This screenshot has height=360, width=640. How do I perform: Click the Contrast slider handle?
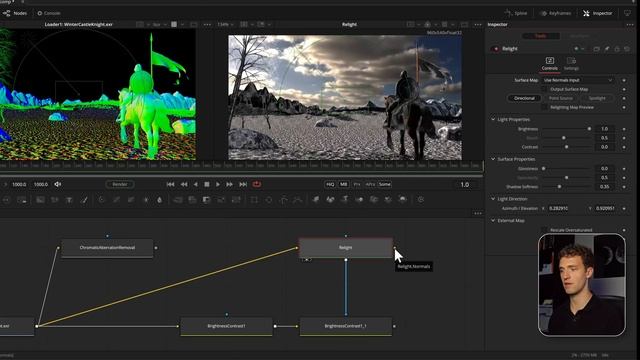pos(567,147)
